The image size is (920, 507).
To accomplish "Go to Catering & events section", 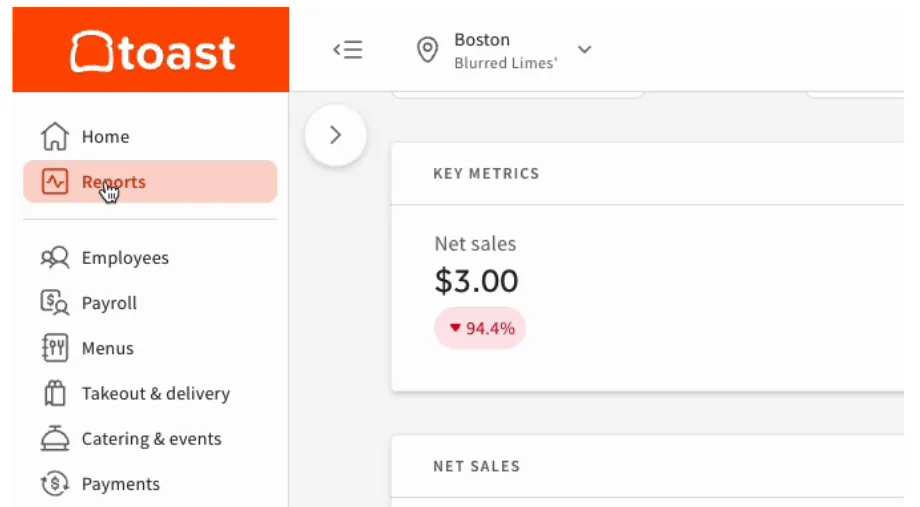I will point(150,438).
